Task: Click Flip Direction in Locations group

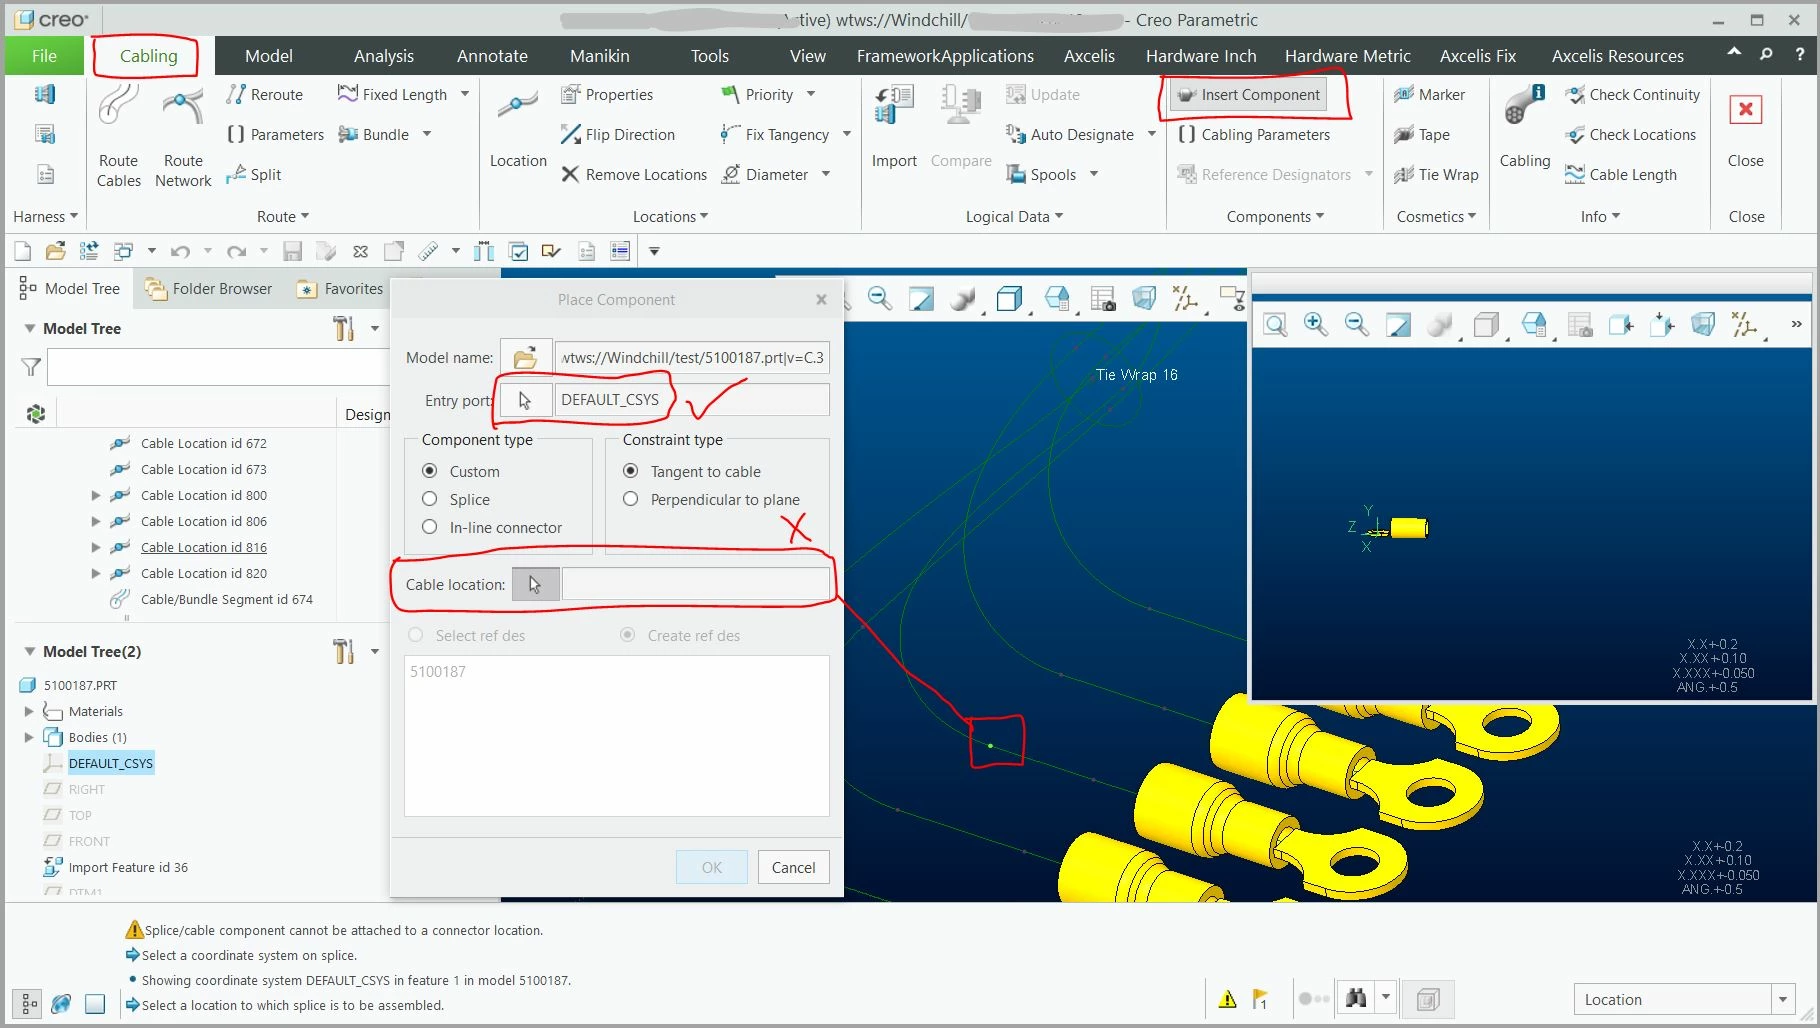Action: coord(618,134)
